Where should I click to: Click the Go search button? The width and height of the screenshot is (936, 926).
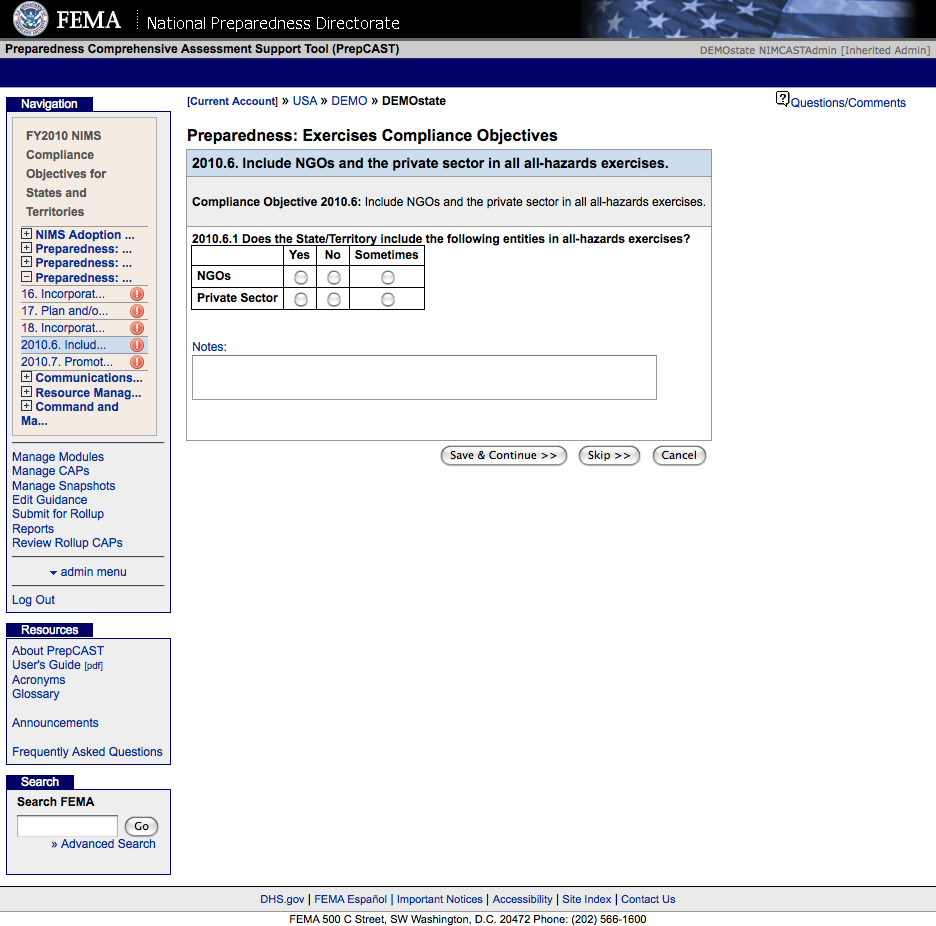point(141,826)
